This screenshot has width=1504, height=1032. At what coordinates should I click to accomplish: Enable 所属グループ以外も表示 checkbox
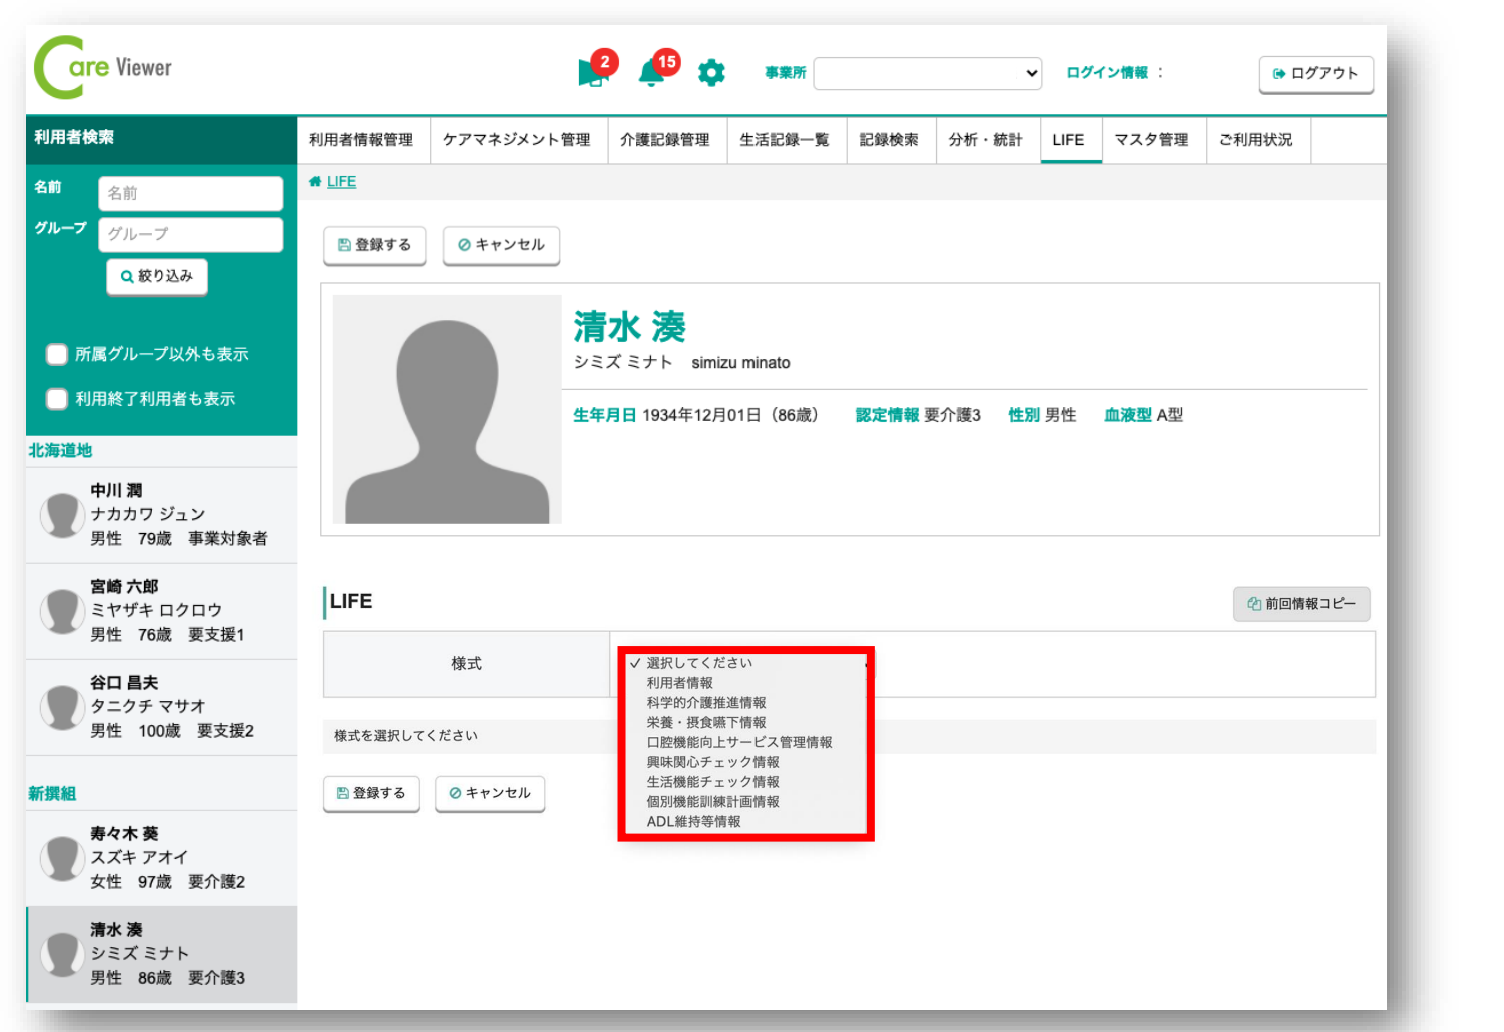(57, 354)
